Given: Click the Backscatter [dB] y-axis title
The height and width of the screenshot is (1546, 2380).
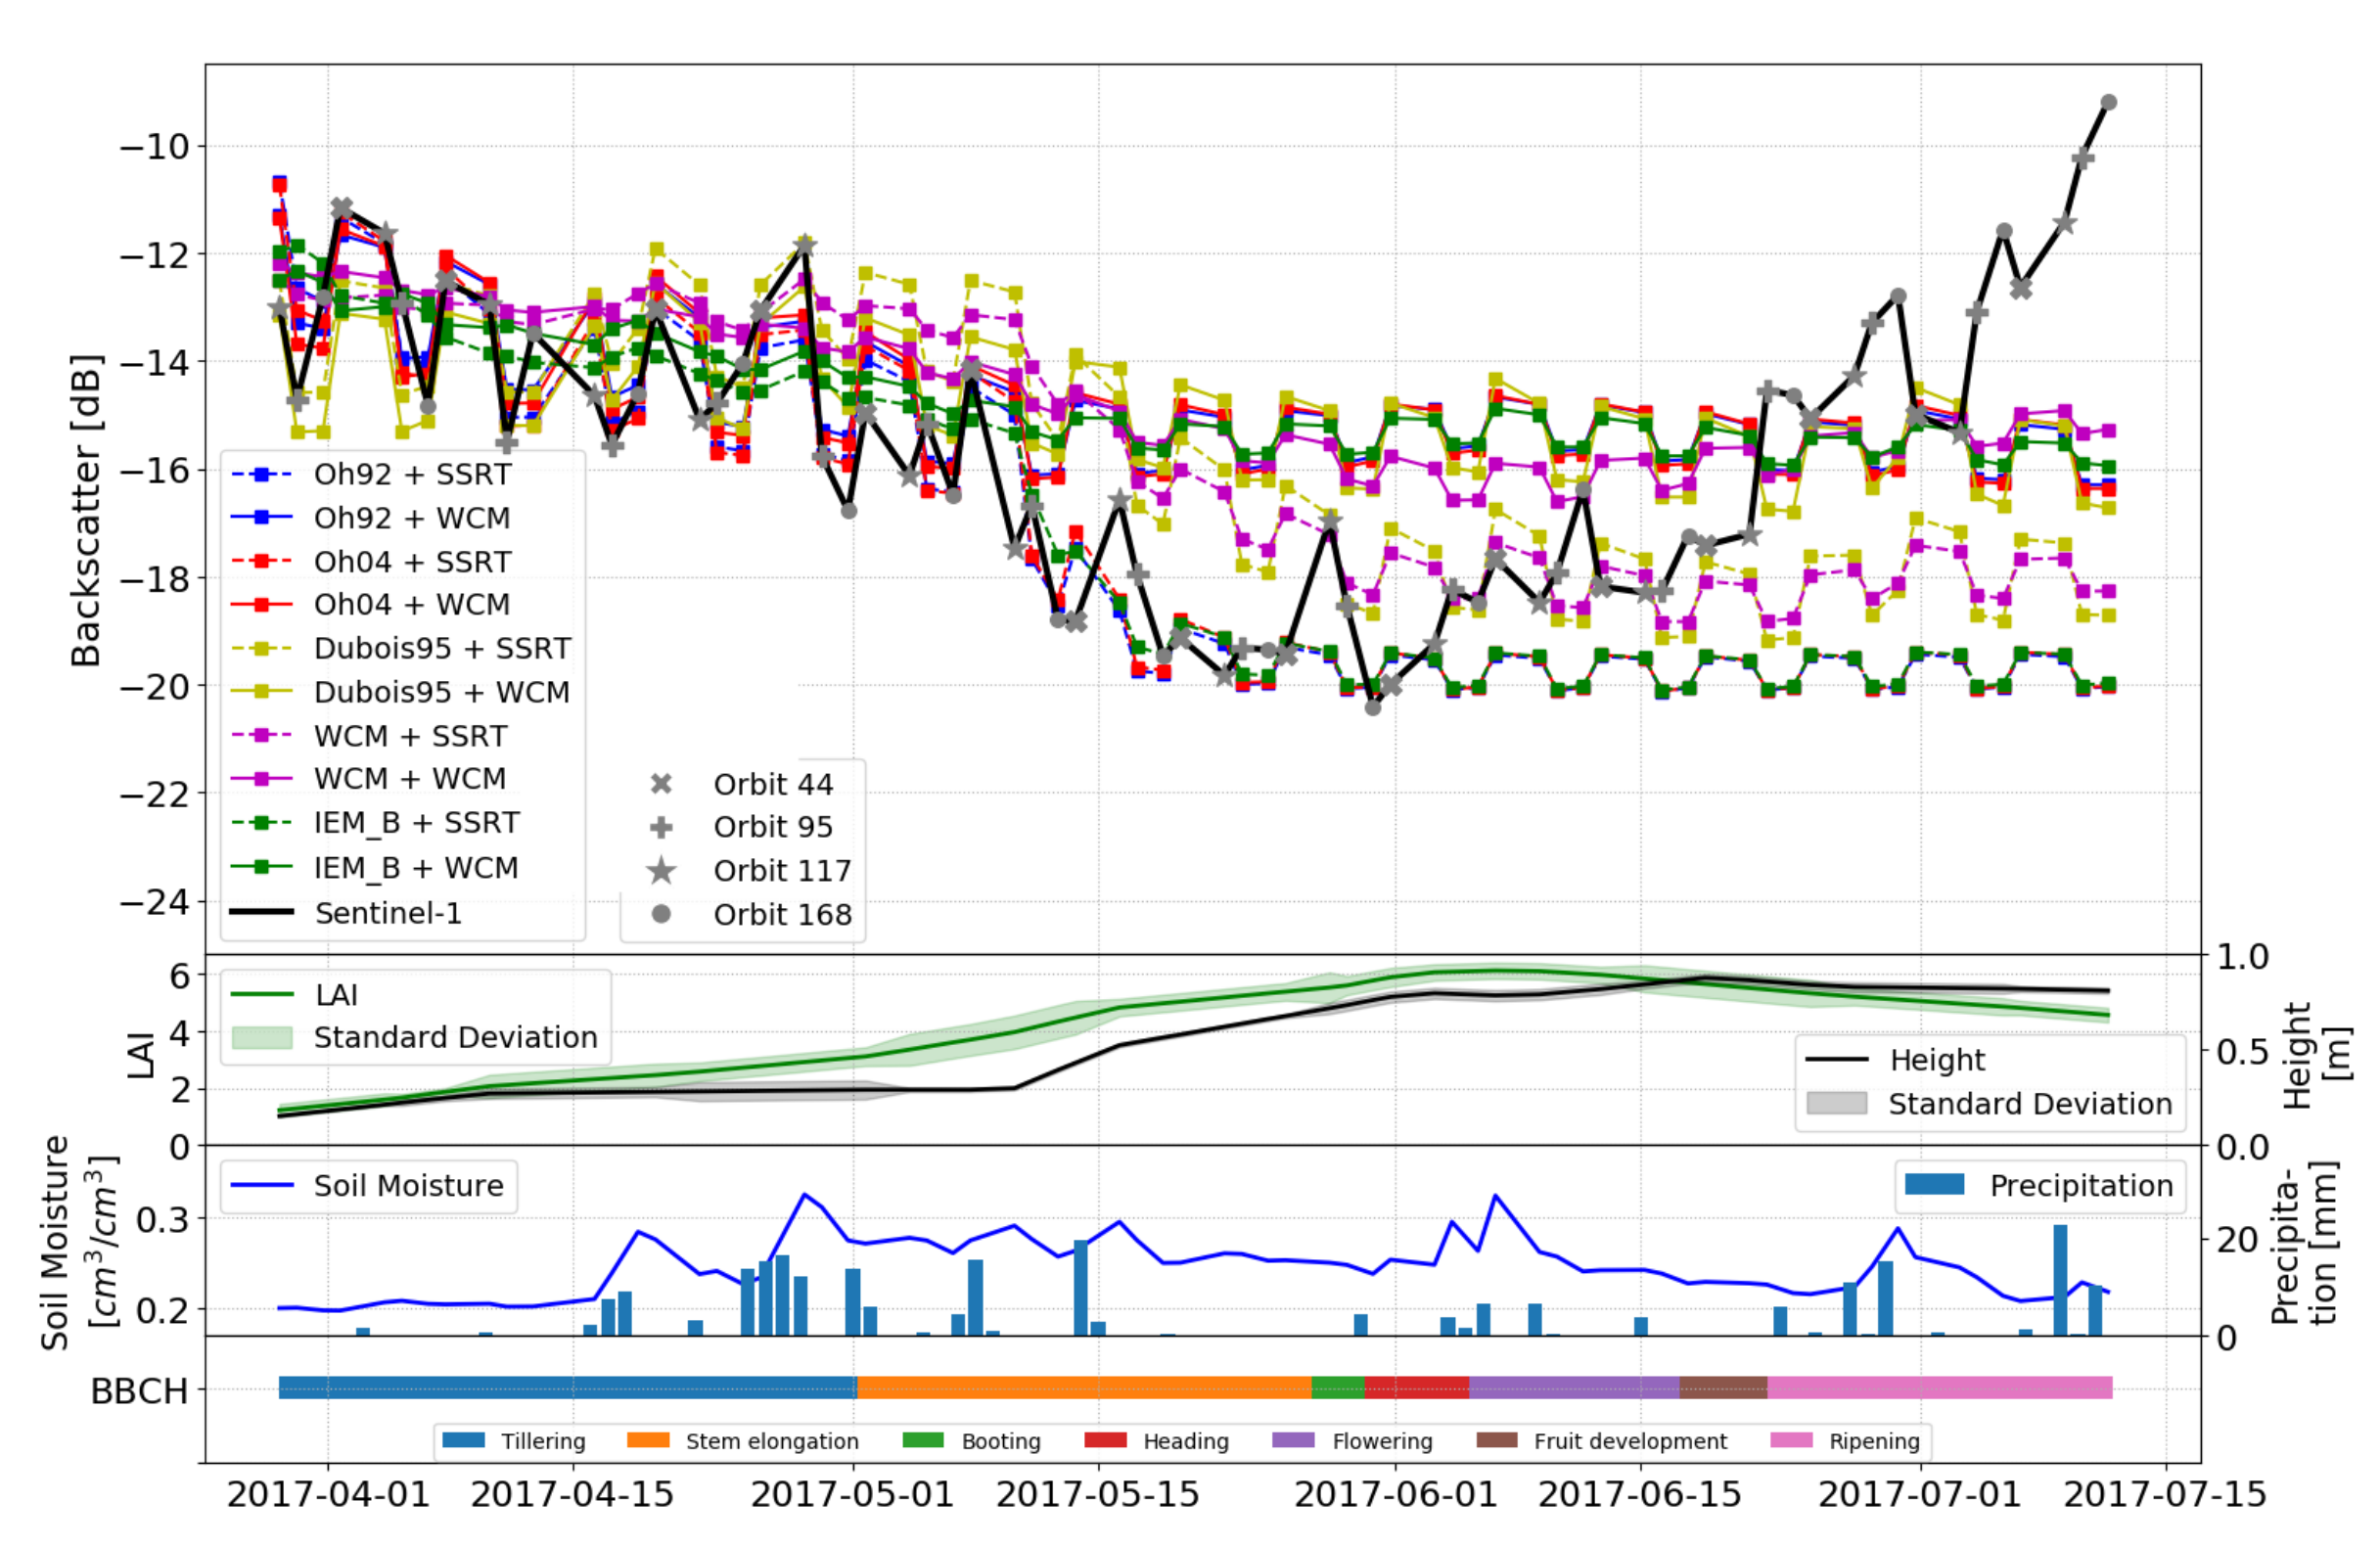Looking at the screenshot, I should (86, 510).
